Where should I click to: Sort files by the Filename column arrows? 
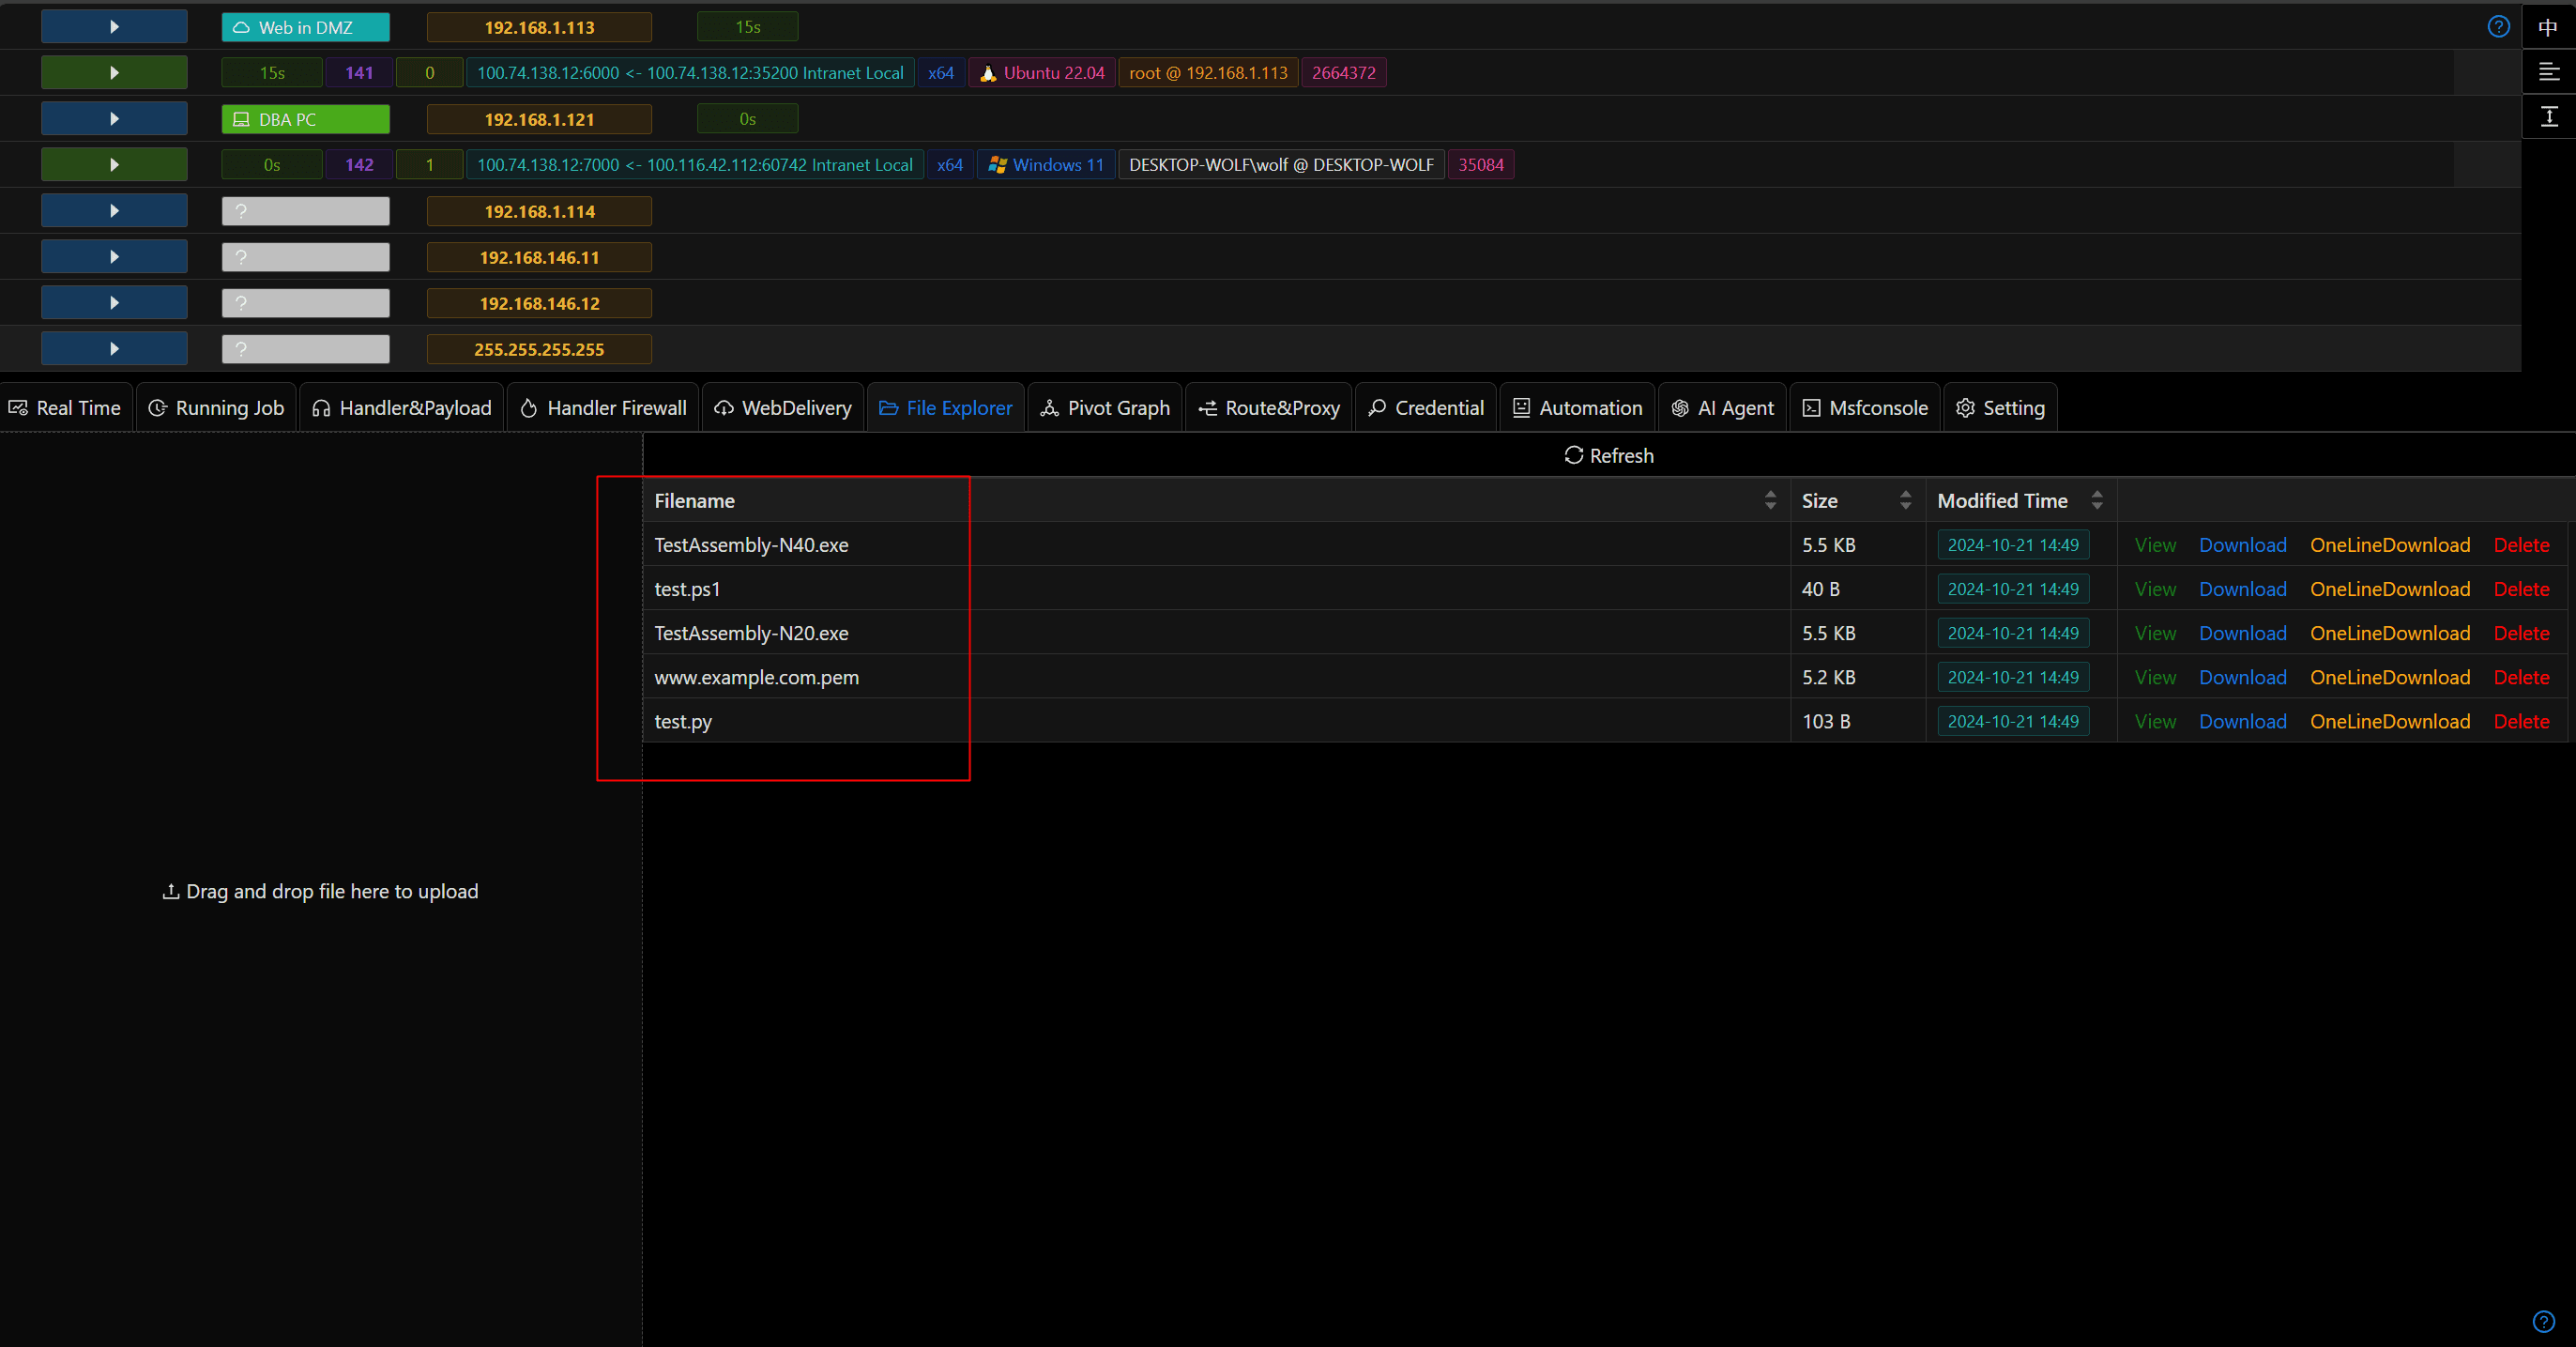1770,501
